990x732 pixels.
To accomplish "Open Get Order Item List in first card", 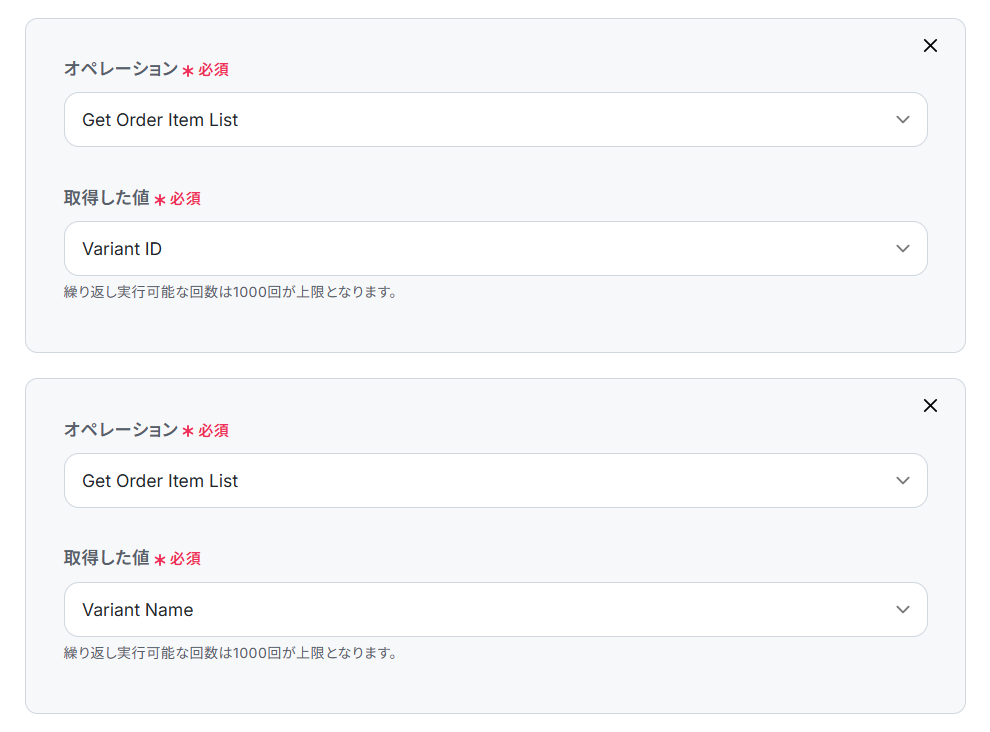I will coord(496,119).
